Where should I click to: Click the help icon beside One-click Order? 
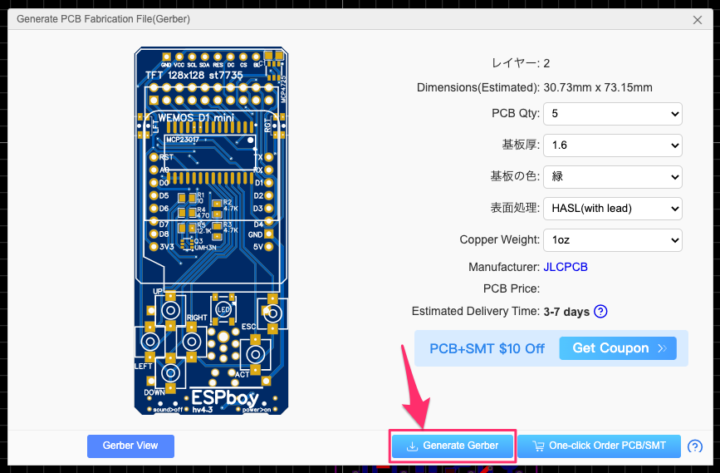(695, 446)
